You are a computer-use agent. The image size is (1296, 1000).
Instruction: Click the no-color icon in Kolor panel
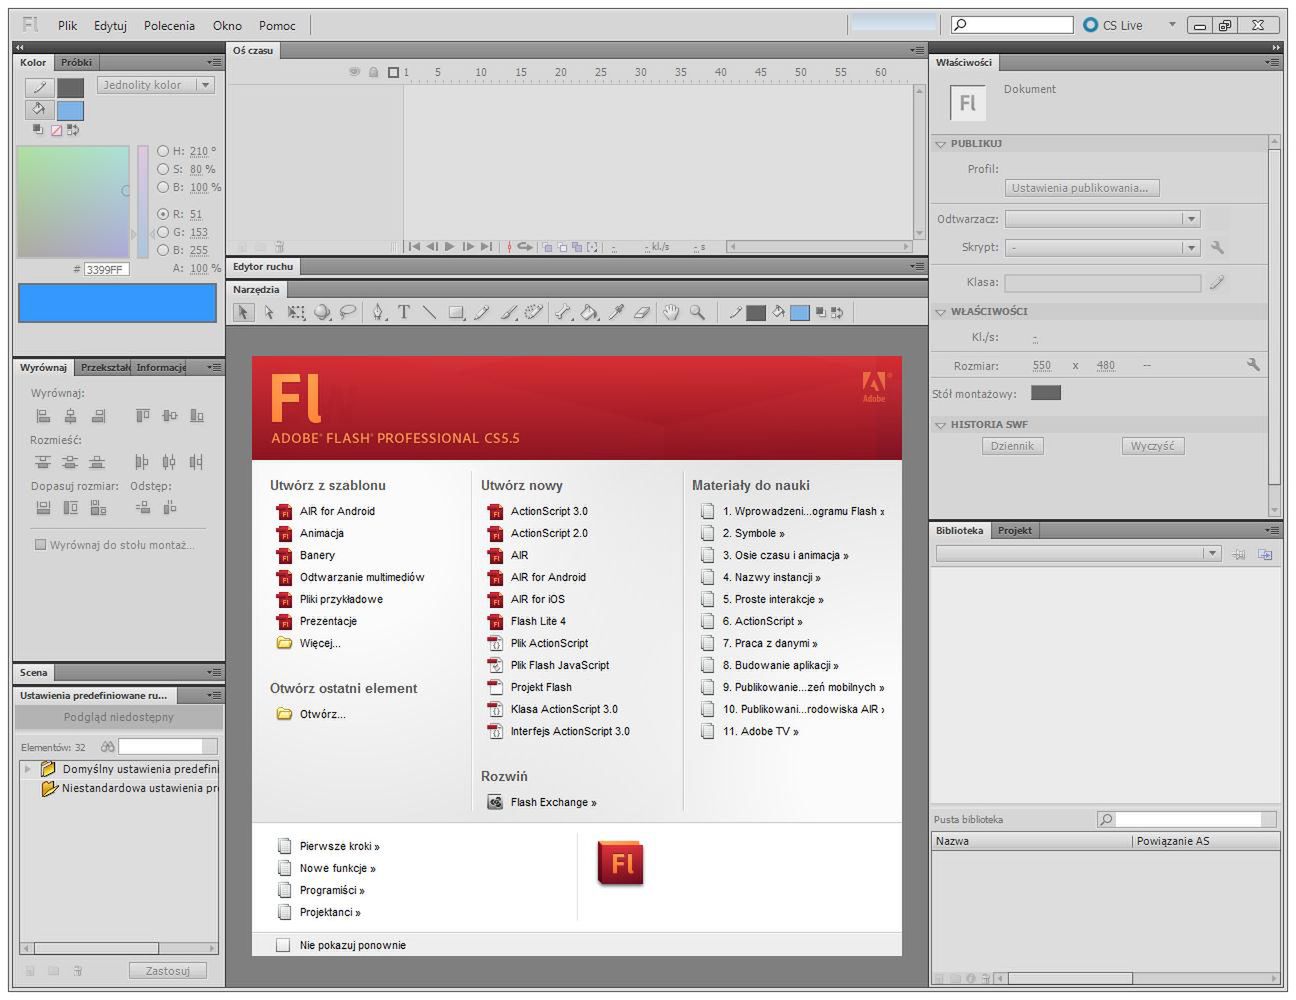pyautogui.click(x=56, y=130)
